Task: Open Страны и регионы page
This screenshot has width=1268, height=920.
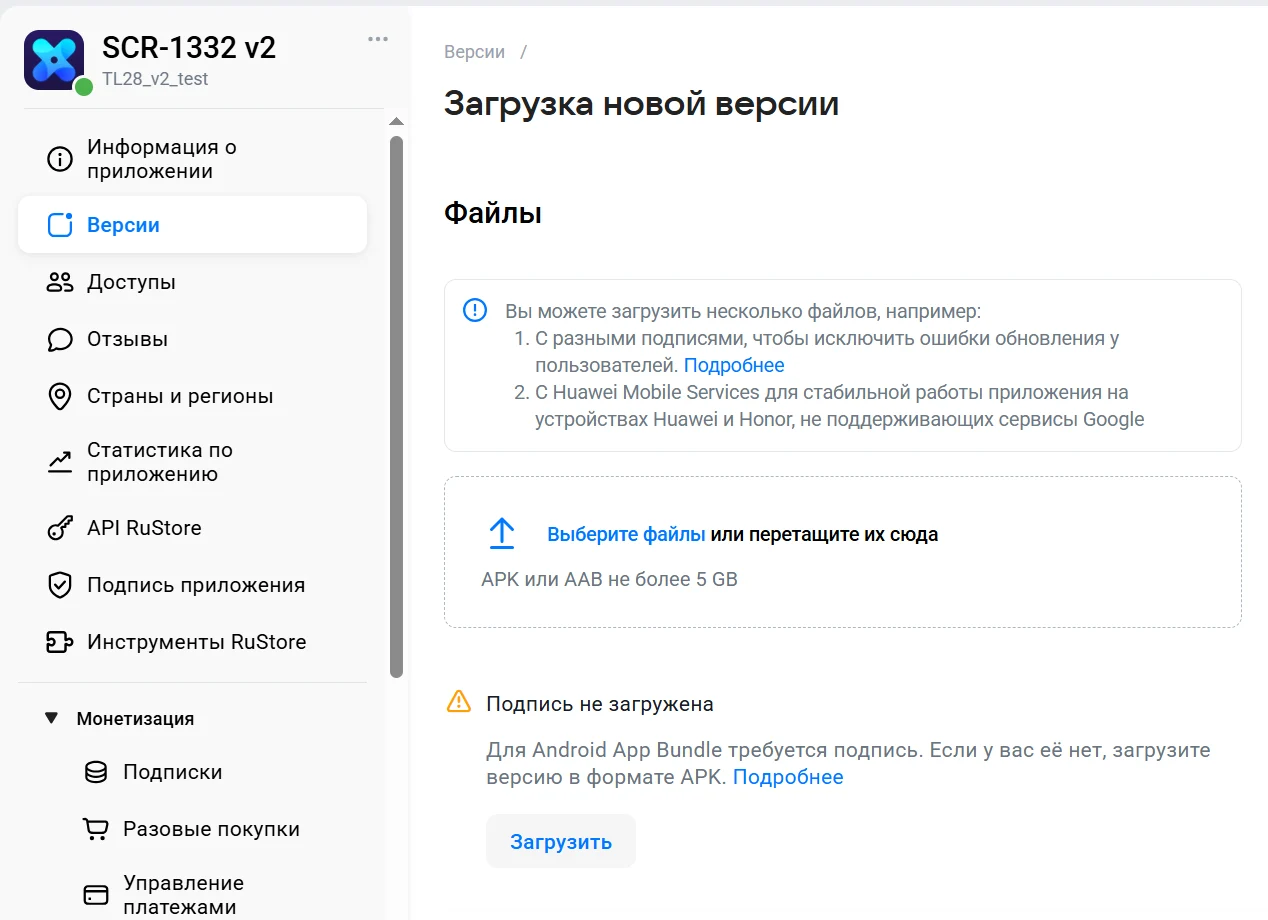Action: (192, 396)
